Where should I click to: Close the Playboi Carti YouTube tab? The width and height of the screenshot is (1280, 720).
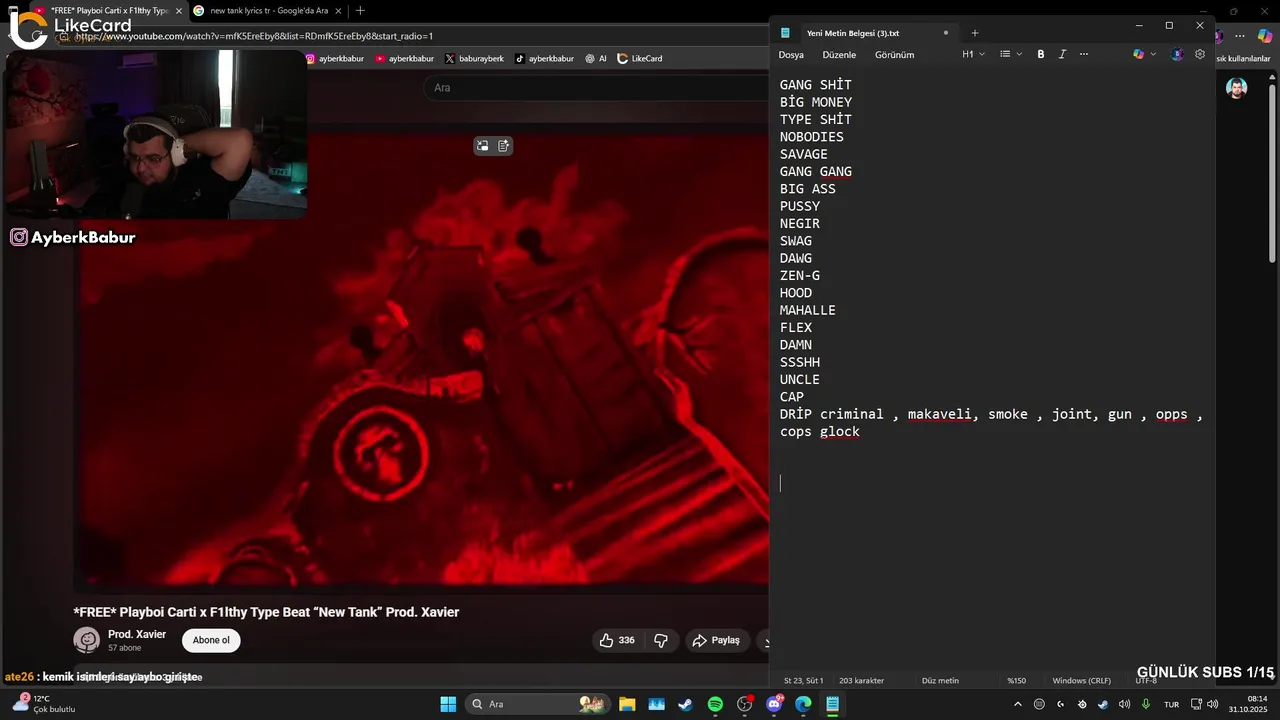point(179,10)
